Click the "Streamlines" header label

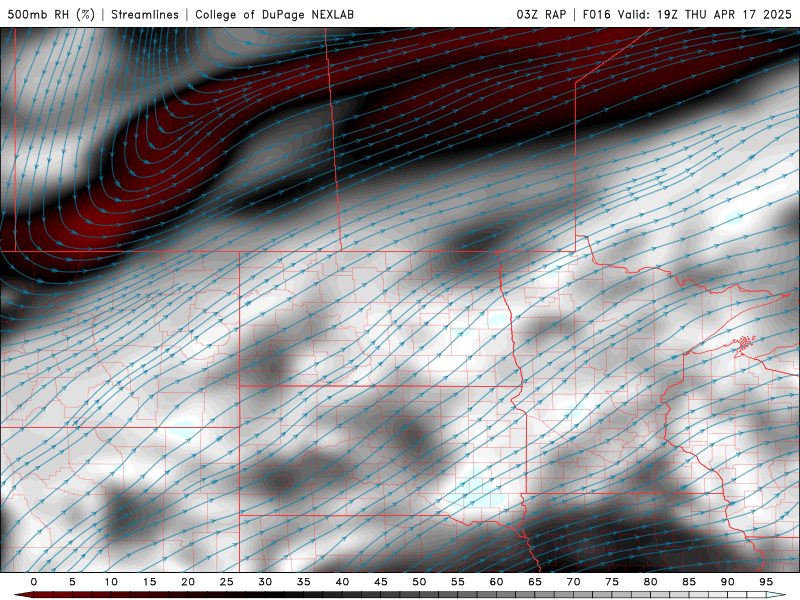(145, 14)
